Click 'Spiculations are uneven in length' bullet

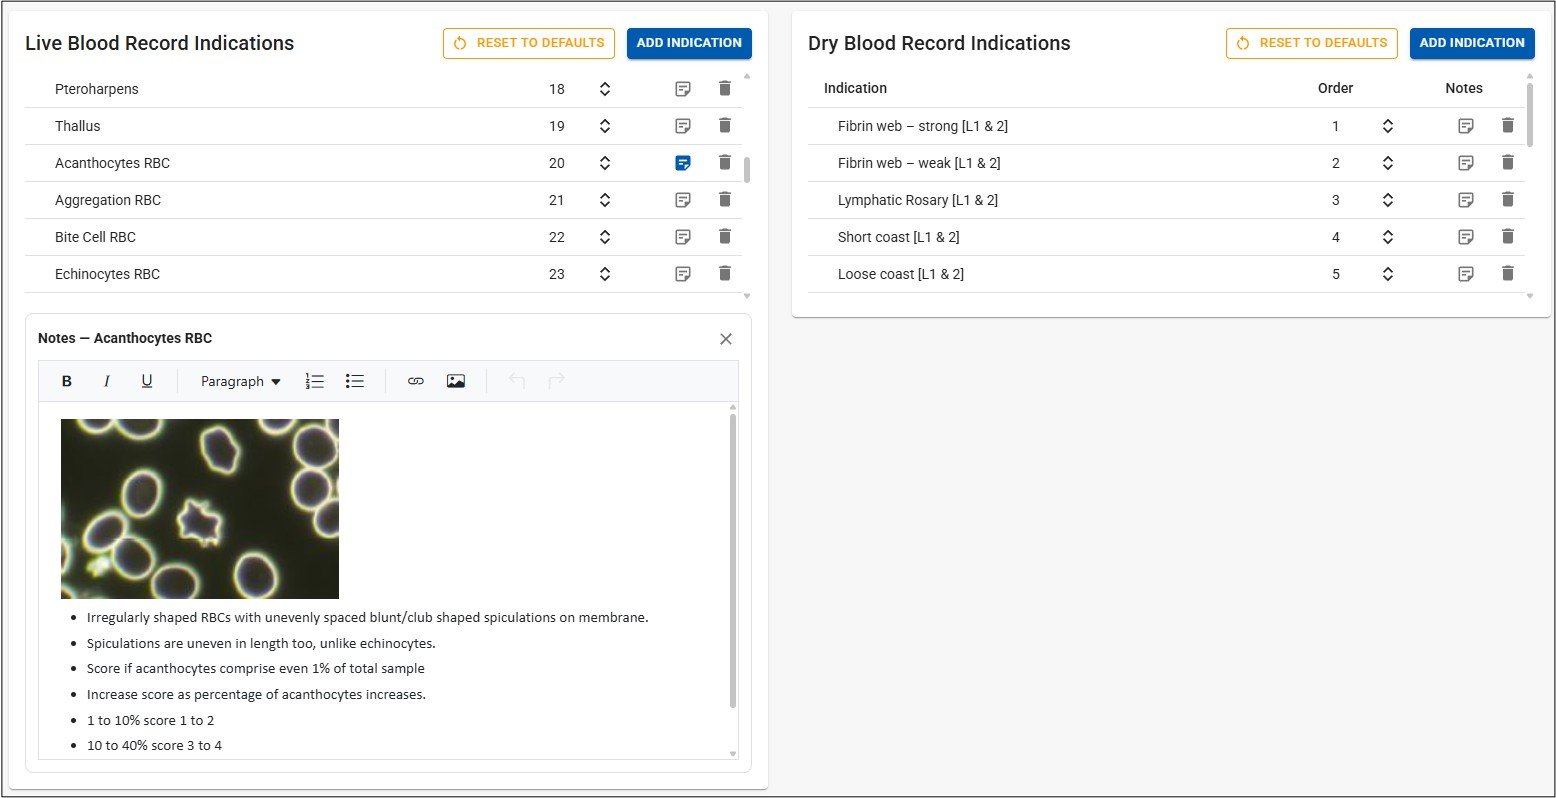[x=261, y=643]
